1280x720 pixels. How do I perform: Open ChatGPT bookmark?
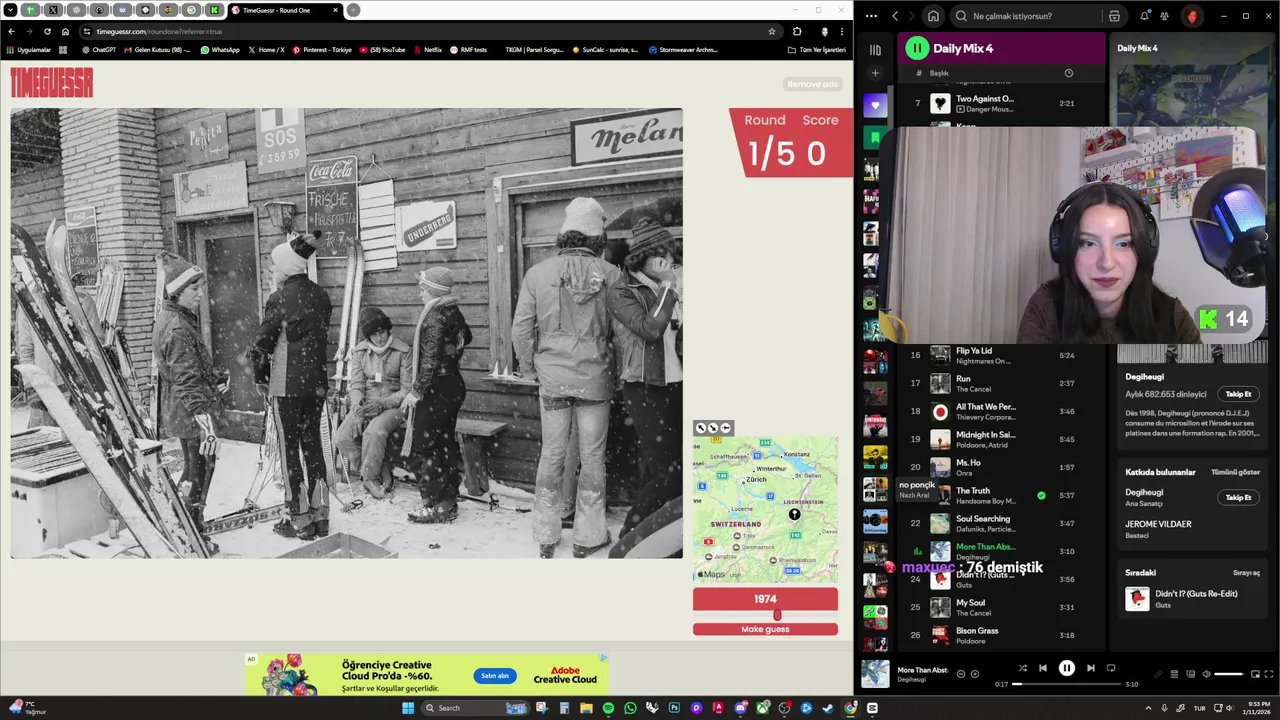[99, 49]
